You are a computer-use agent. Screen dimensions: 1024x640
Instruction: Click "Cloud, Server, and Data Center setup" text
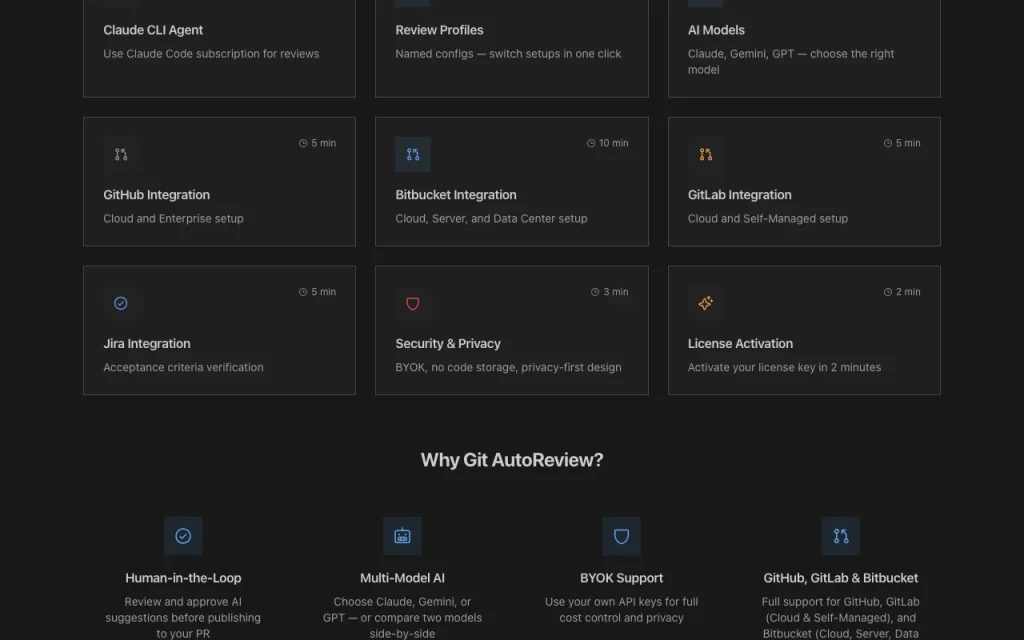(x=491, y=219)
